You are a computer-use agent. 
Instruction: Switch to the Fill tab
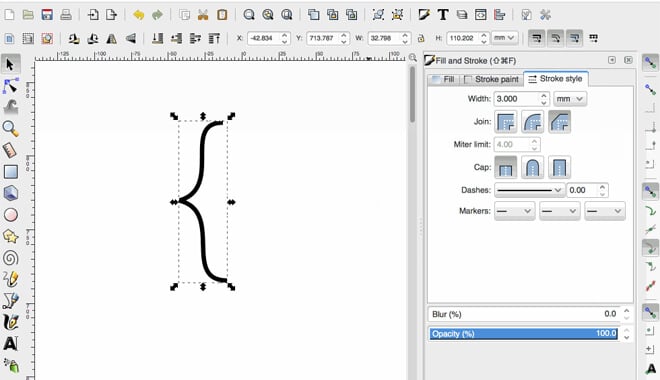point(444,79)
